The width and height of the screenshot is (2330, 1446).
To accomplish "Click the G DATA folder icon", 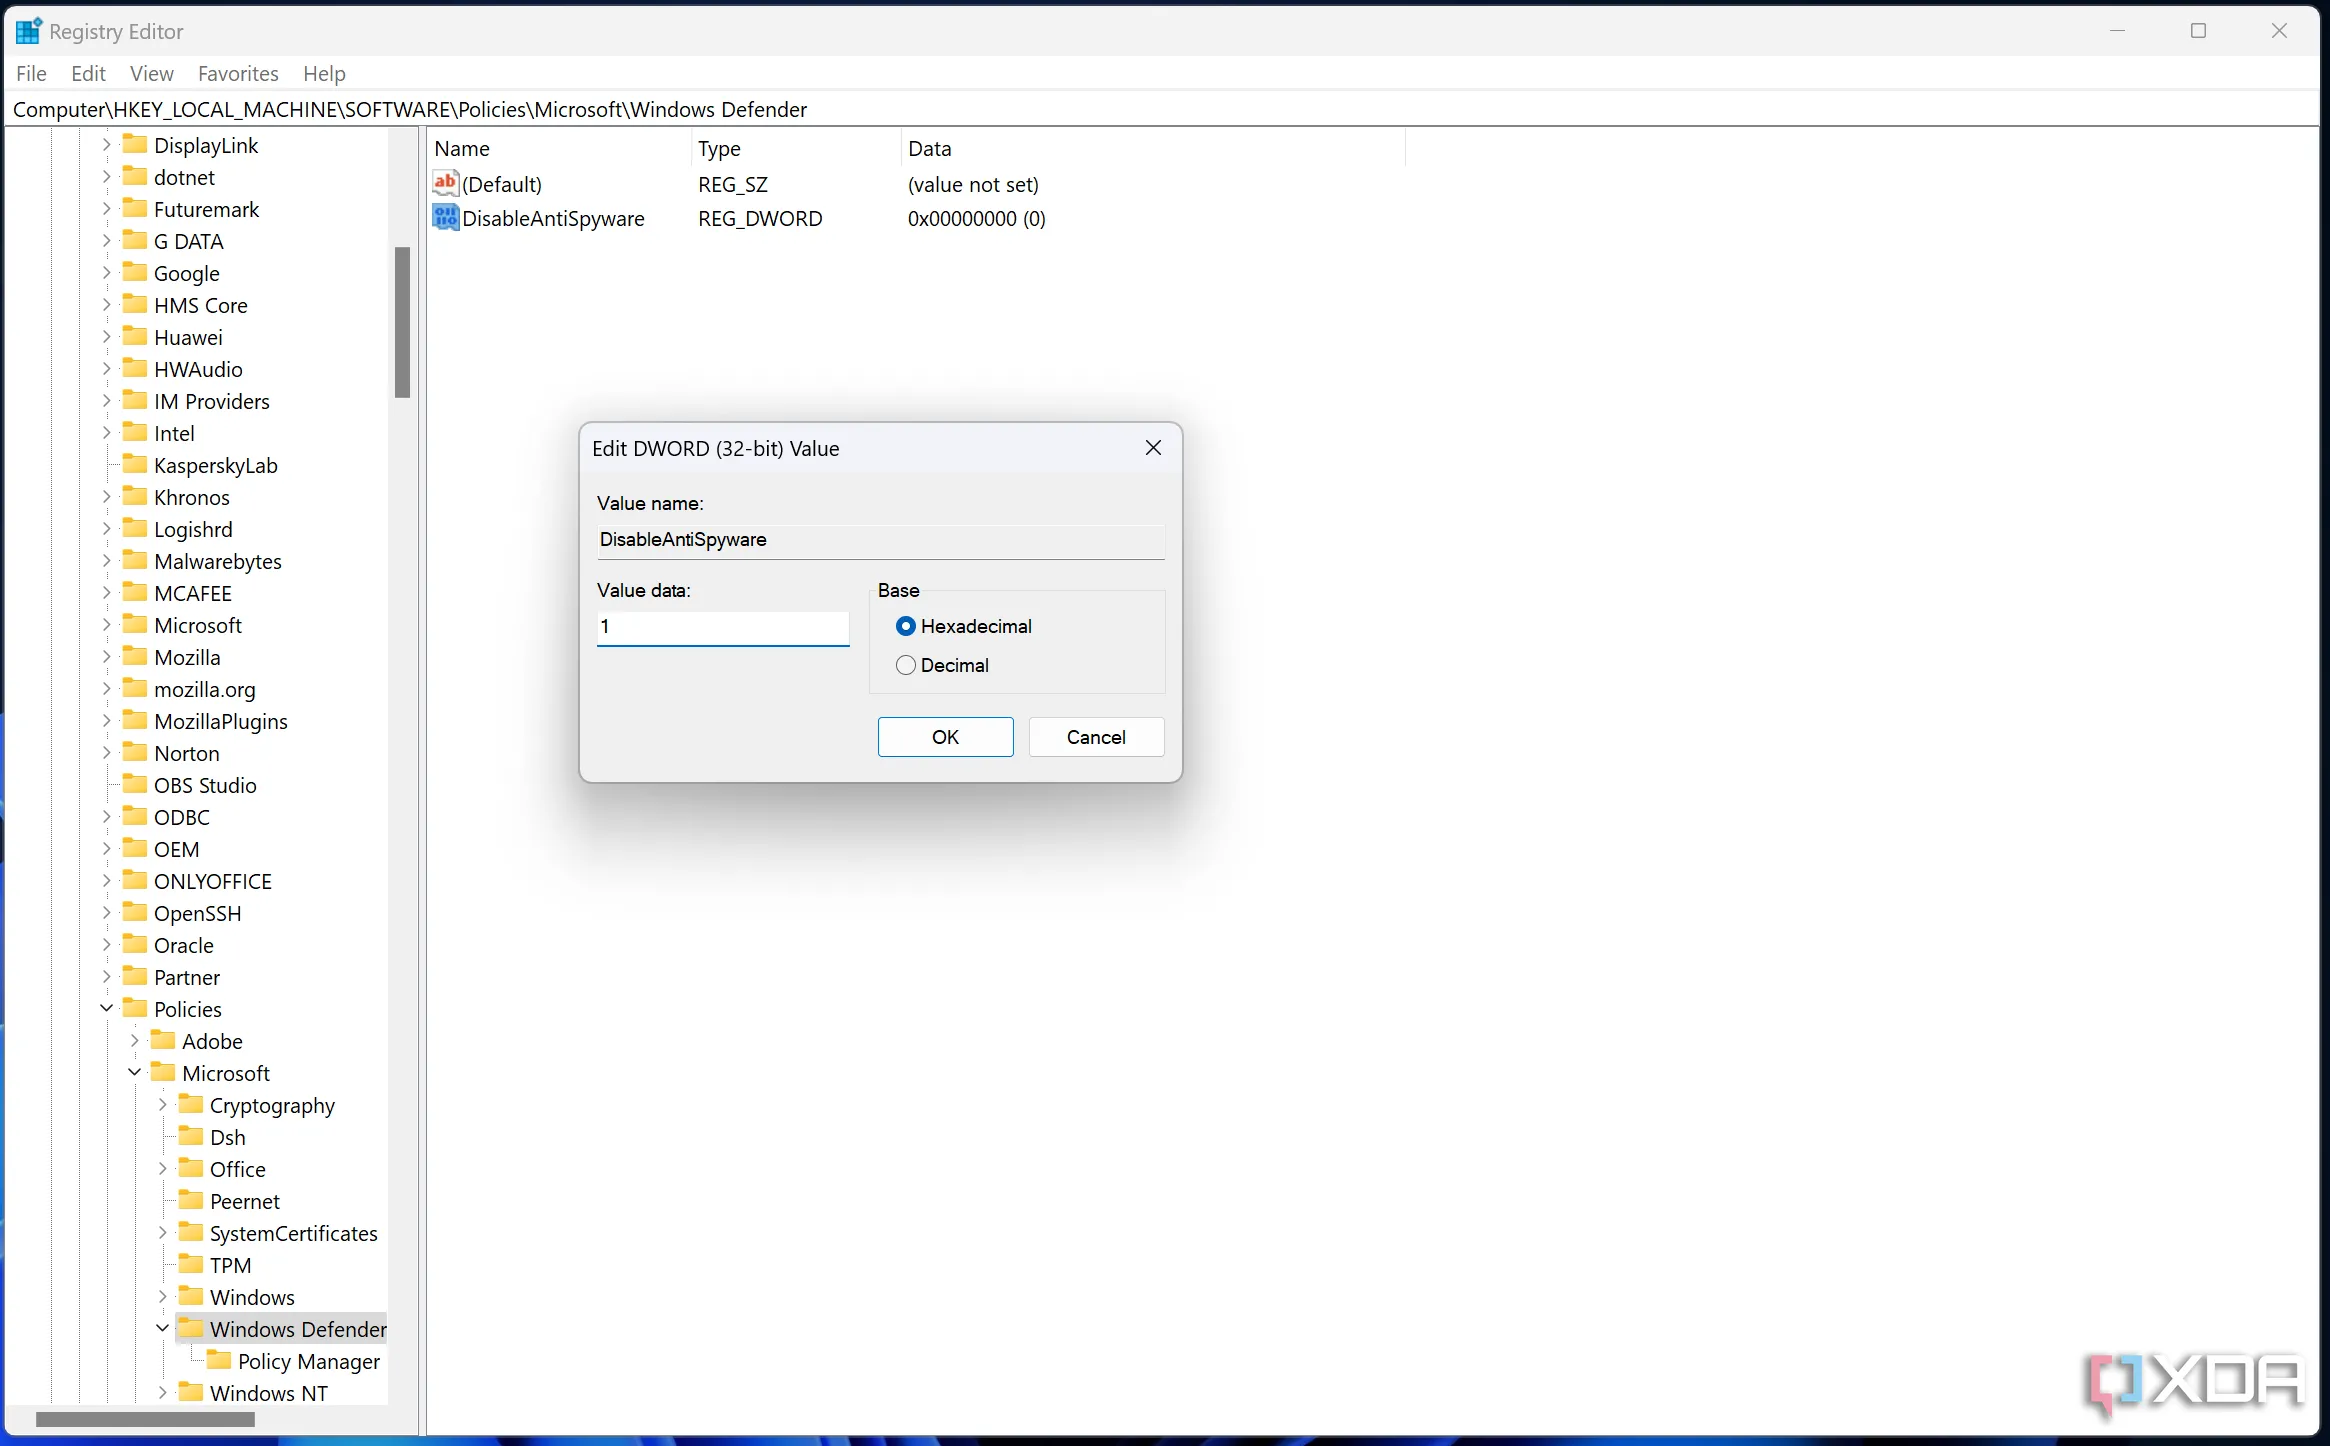I will tap(135, 240).
